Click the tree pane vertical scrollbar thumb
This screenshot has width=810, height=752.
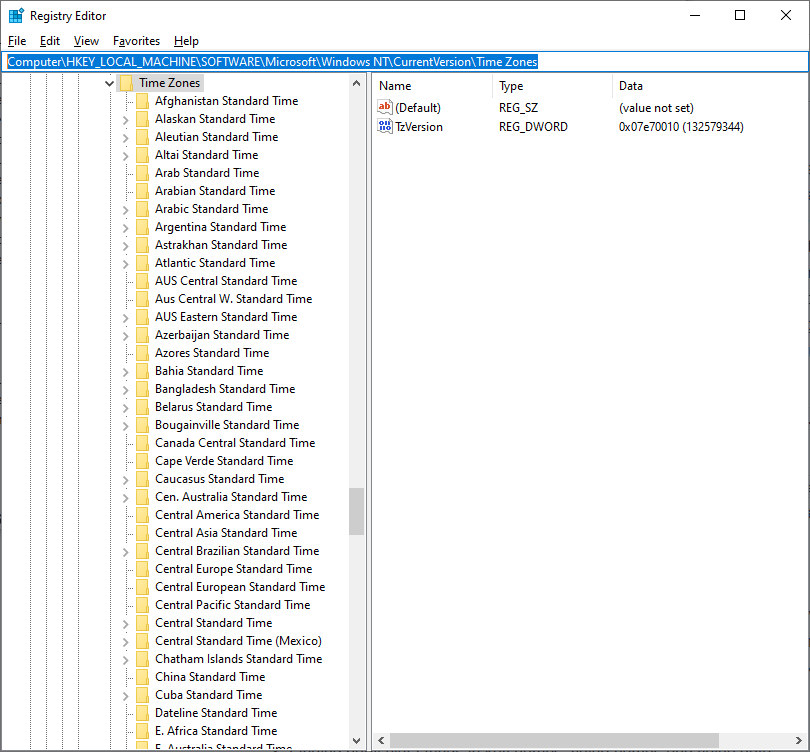tap(356, 511)
